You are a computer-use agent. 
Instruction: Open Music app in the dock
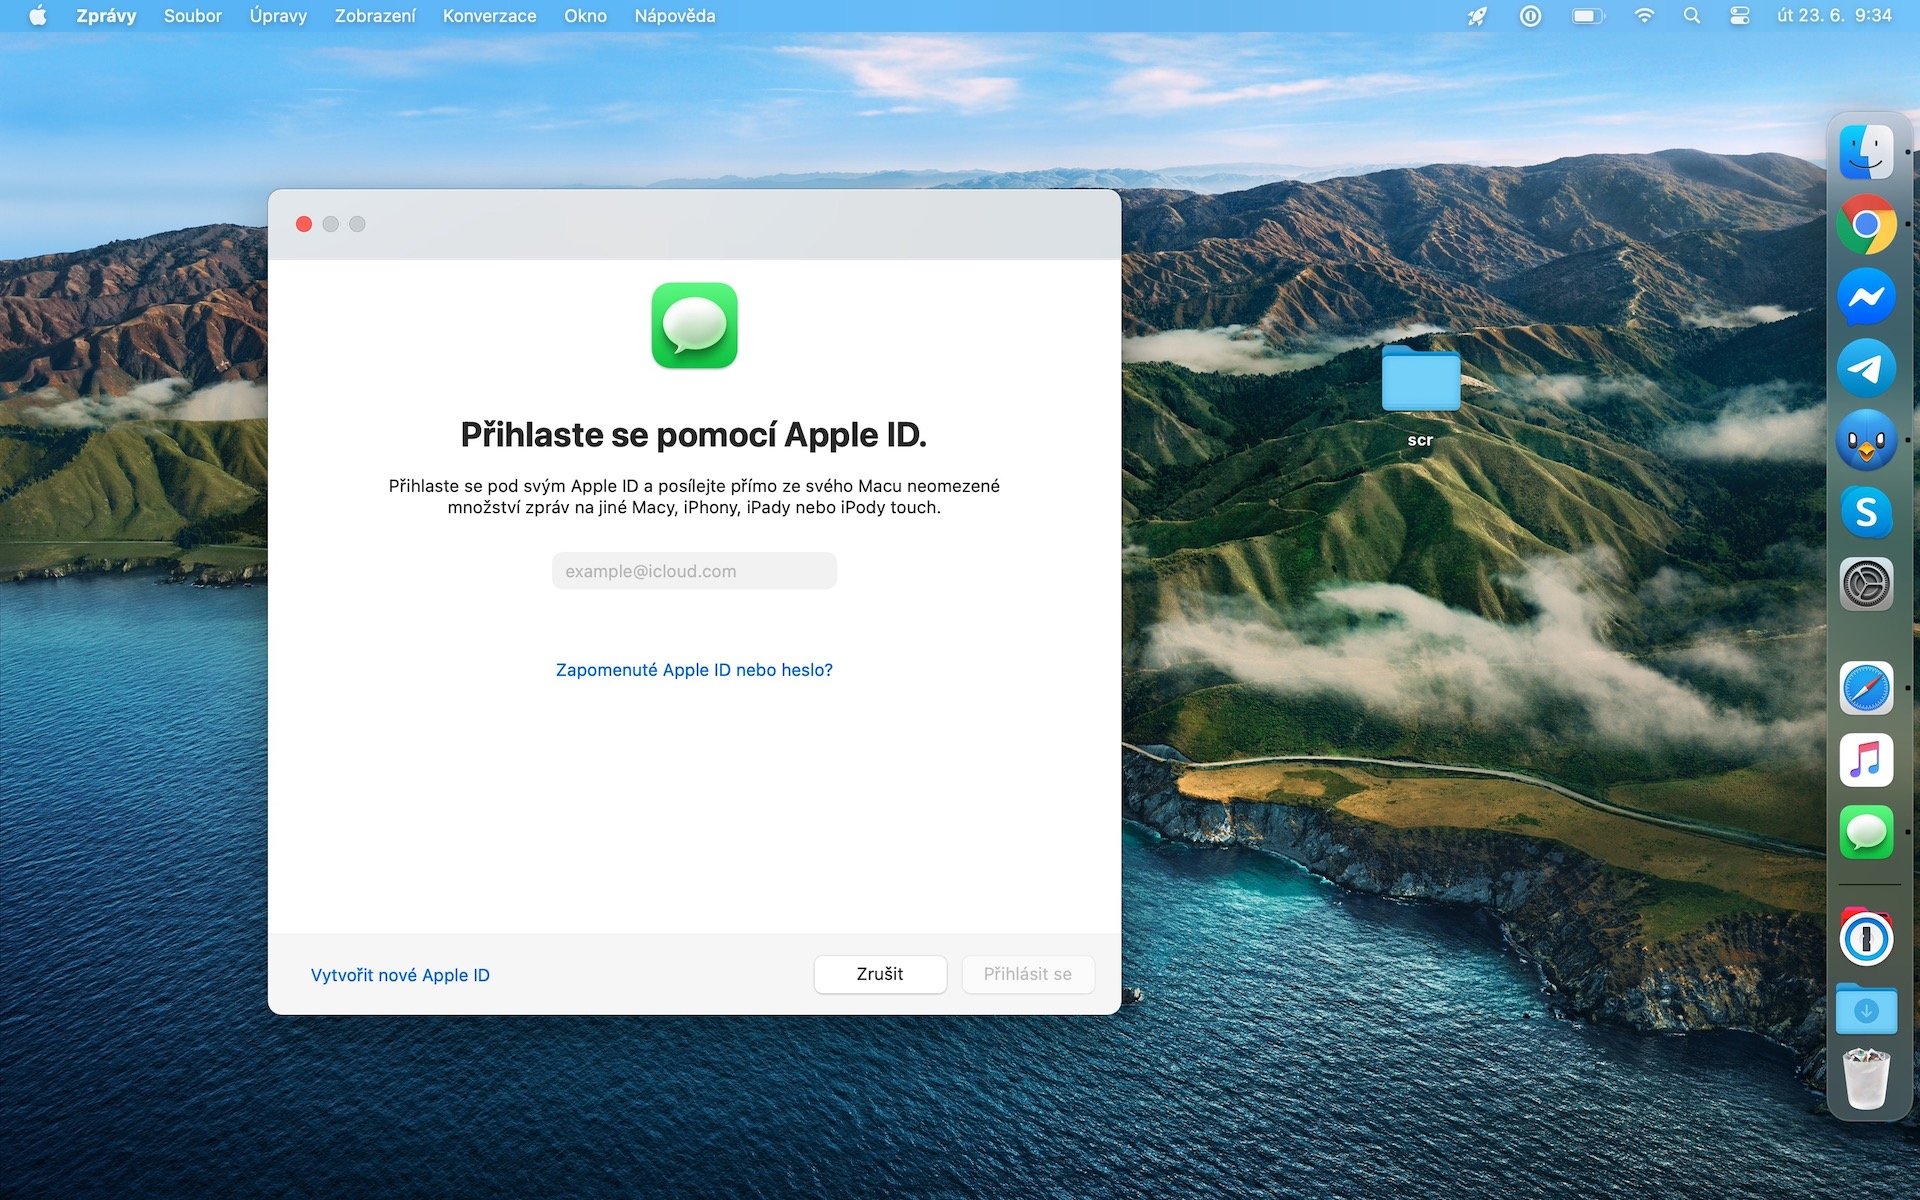click(1866, 760)
